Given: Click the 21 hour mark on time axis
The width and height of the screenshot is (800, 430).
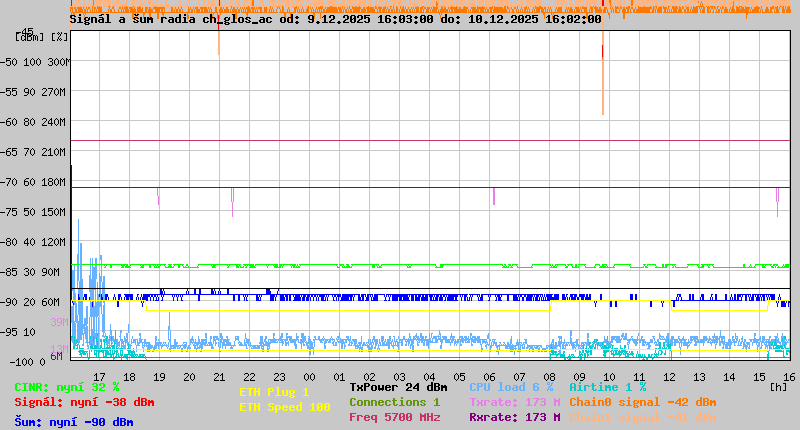Looking at the screenshot, I should [x=219, y=377].
